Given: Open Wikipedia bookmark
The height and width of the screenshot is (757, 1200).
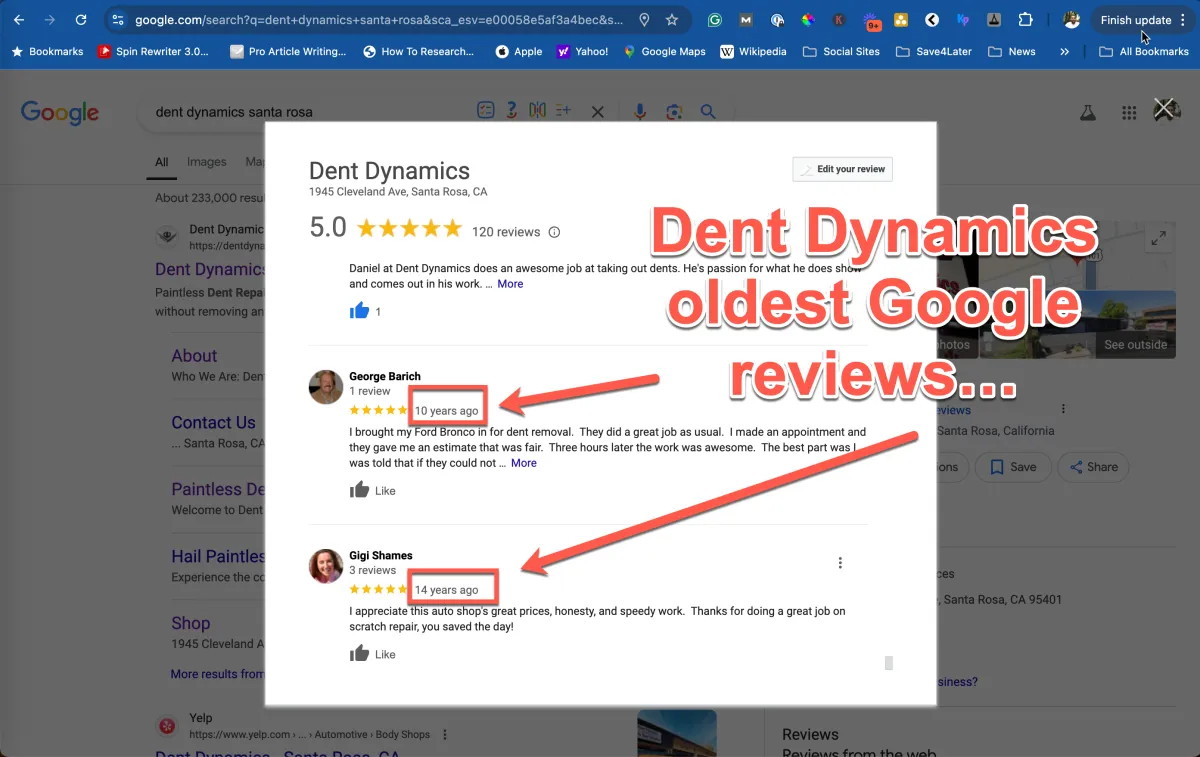Looking at the screenshot, I should coord(754,51).
